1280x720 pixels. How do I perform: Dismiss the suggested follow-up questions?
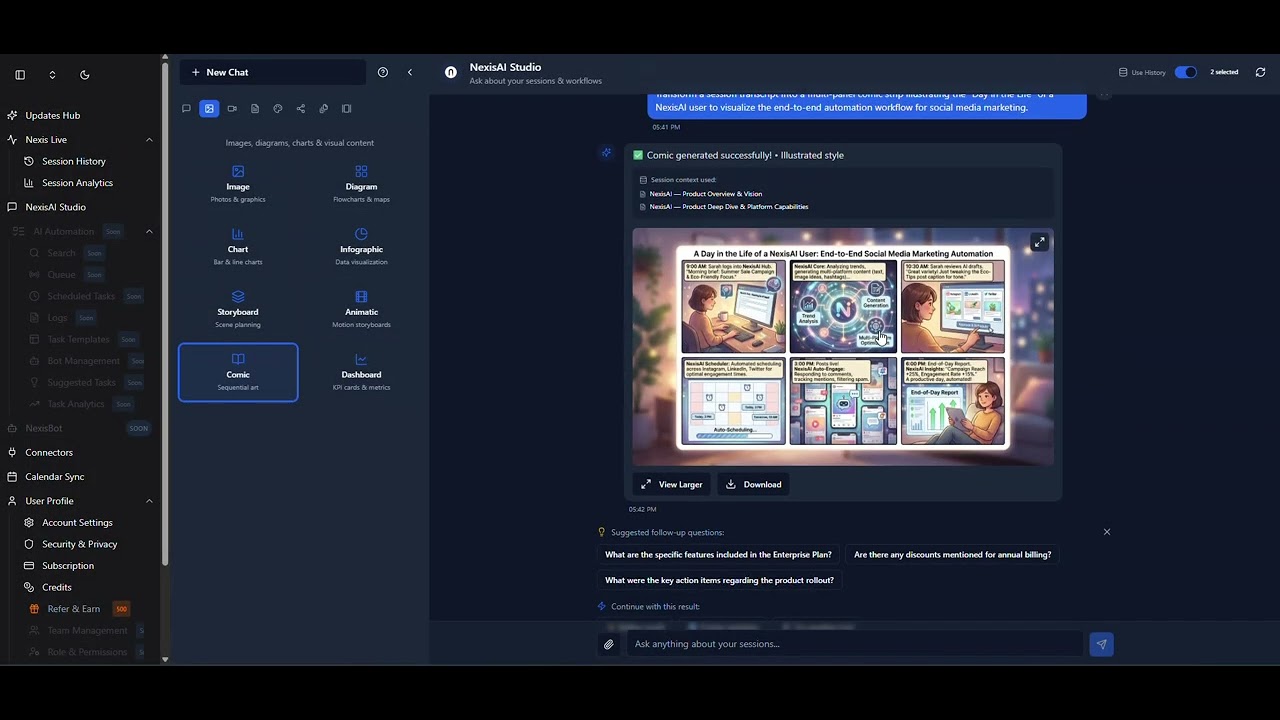(1107, 532)
